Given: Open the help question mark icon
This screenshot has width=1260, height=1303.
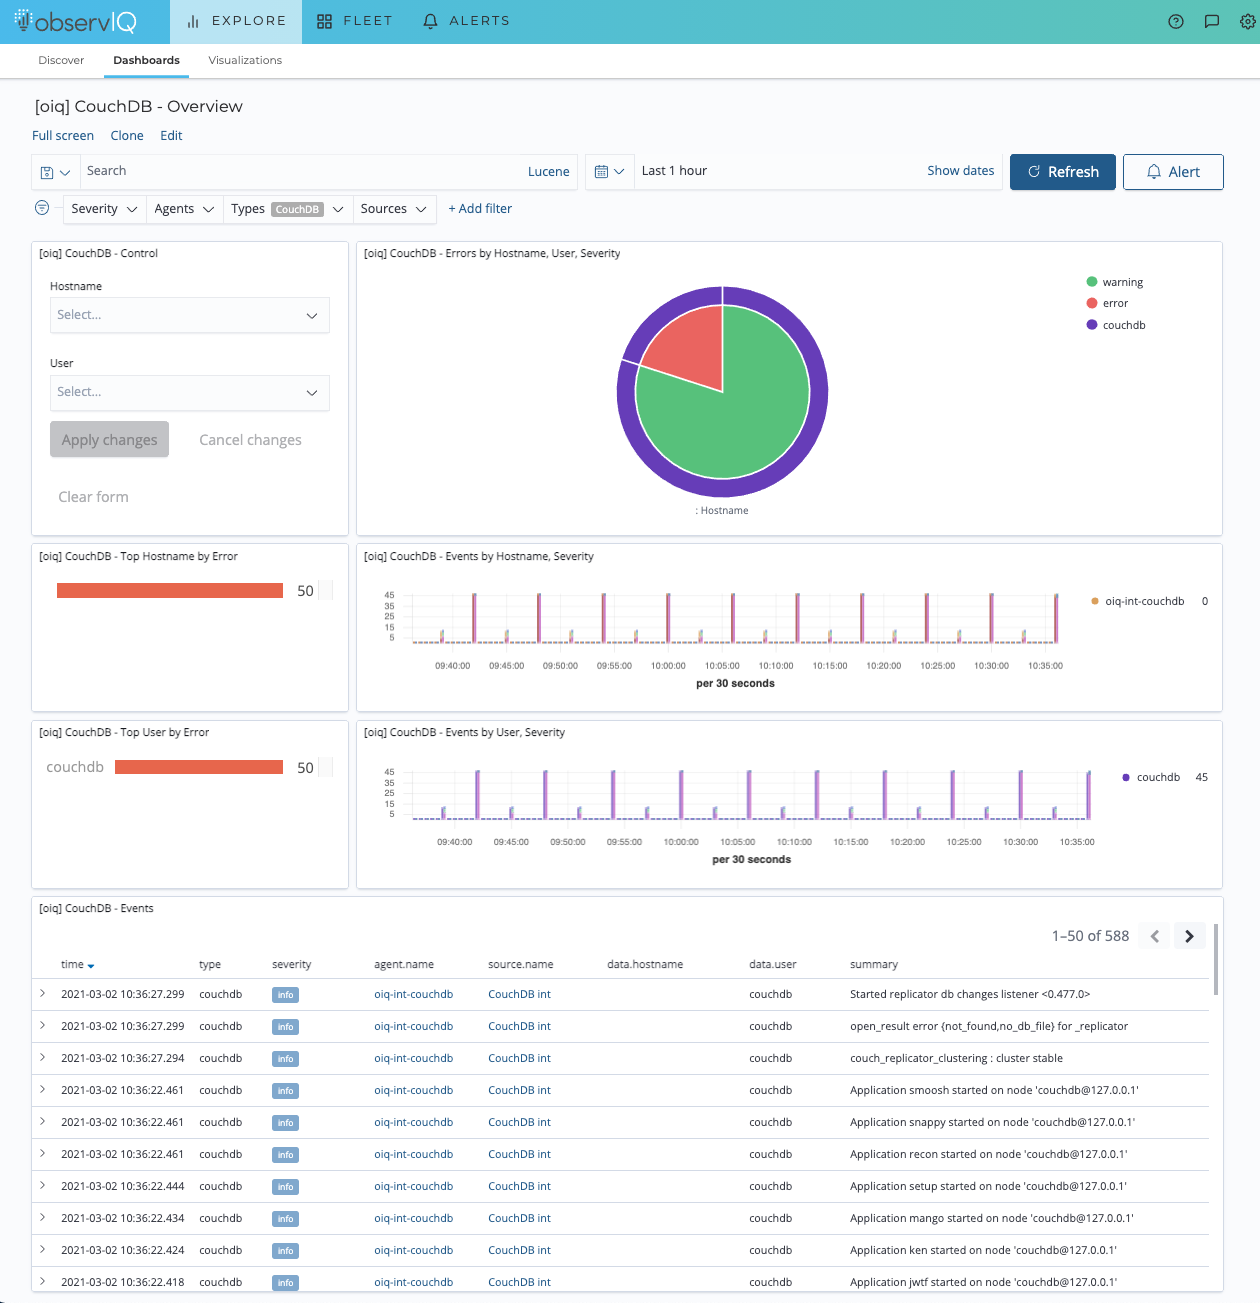Looking at the screenshot, I should point(1176,21).
